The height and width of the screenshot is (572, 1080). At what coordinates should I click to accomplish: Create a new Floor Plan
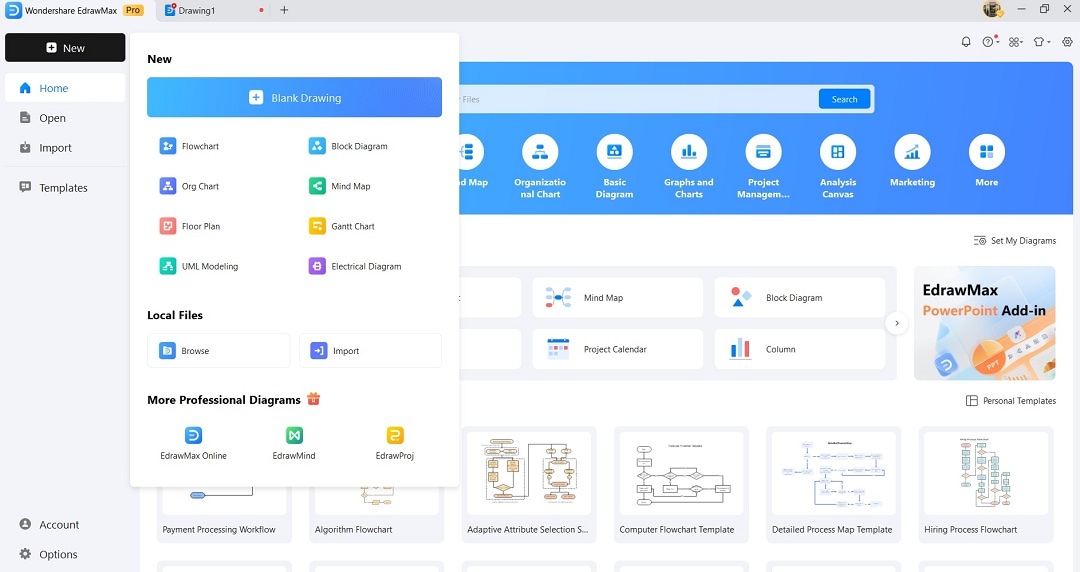(190, 226)
